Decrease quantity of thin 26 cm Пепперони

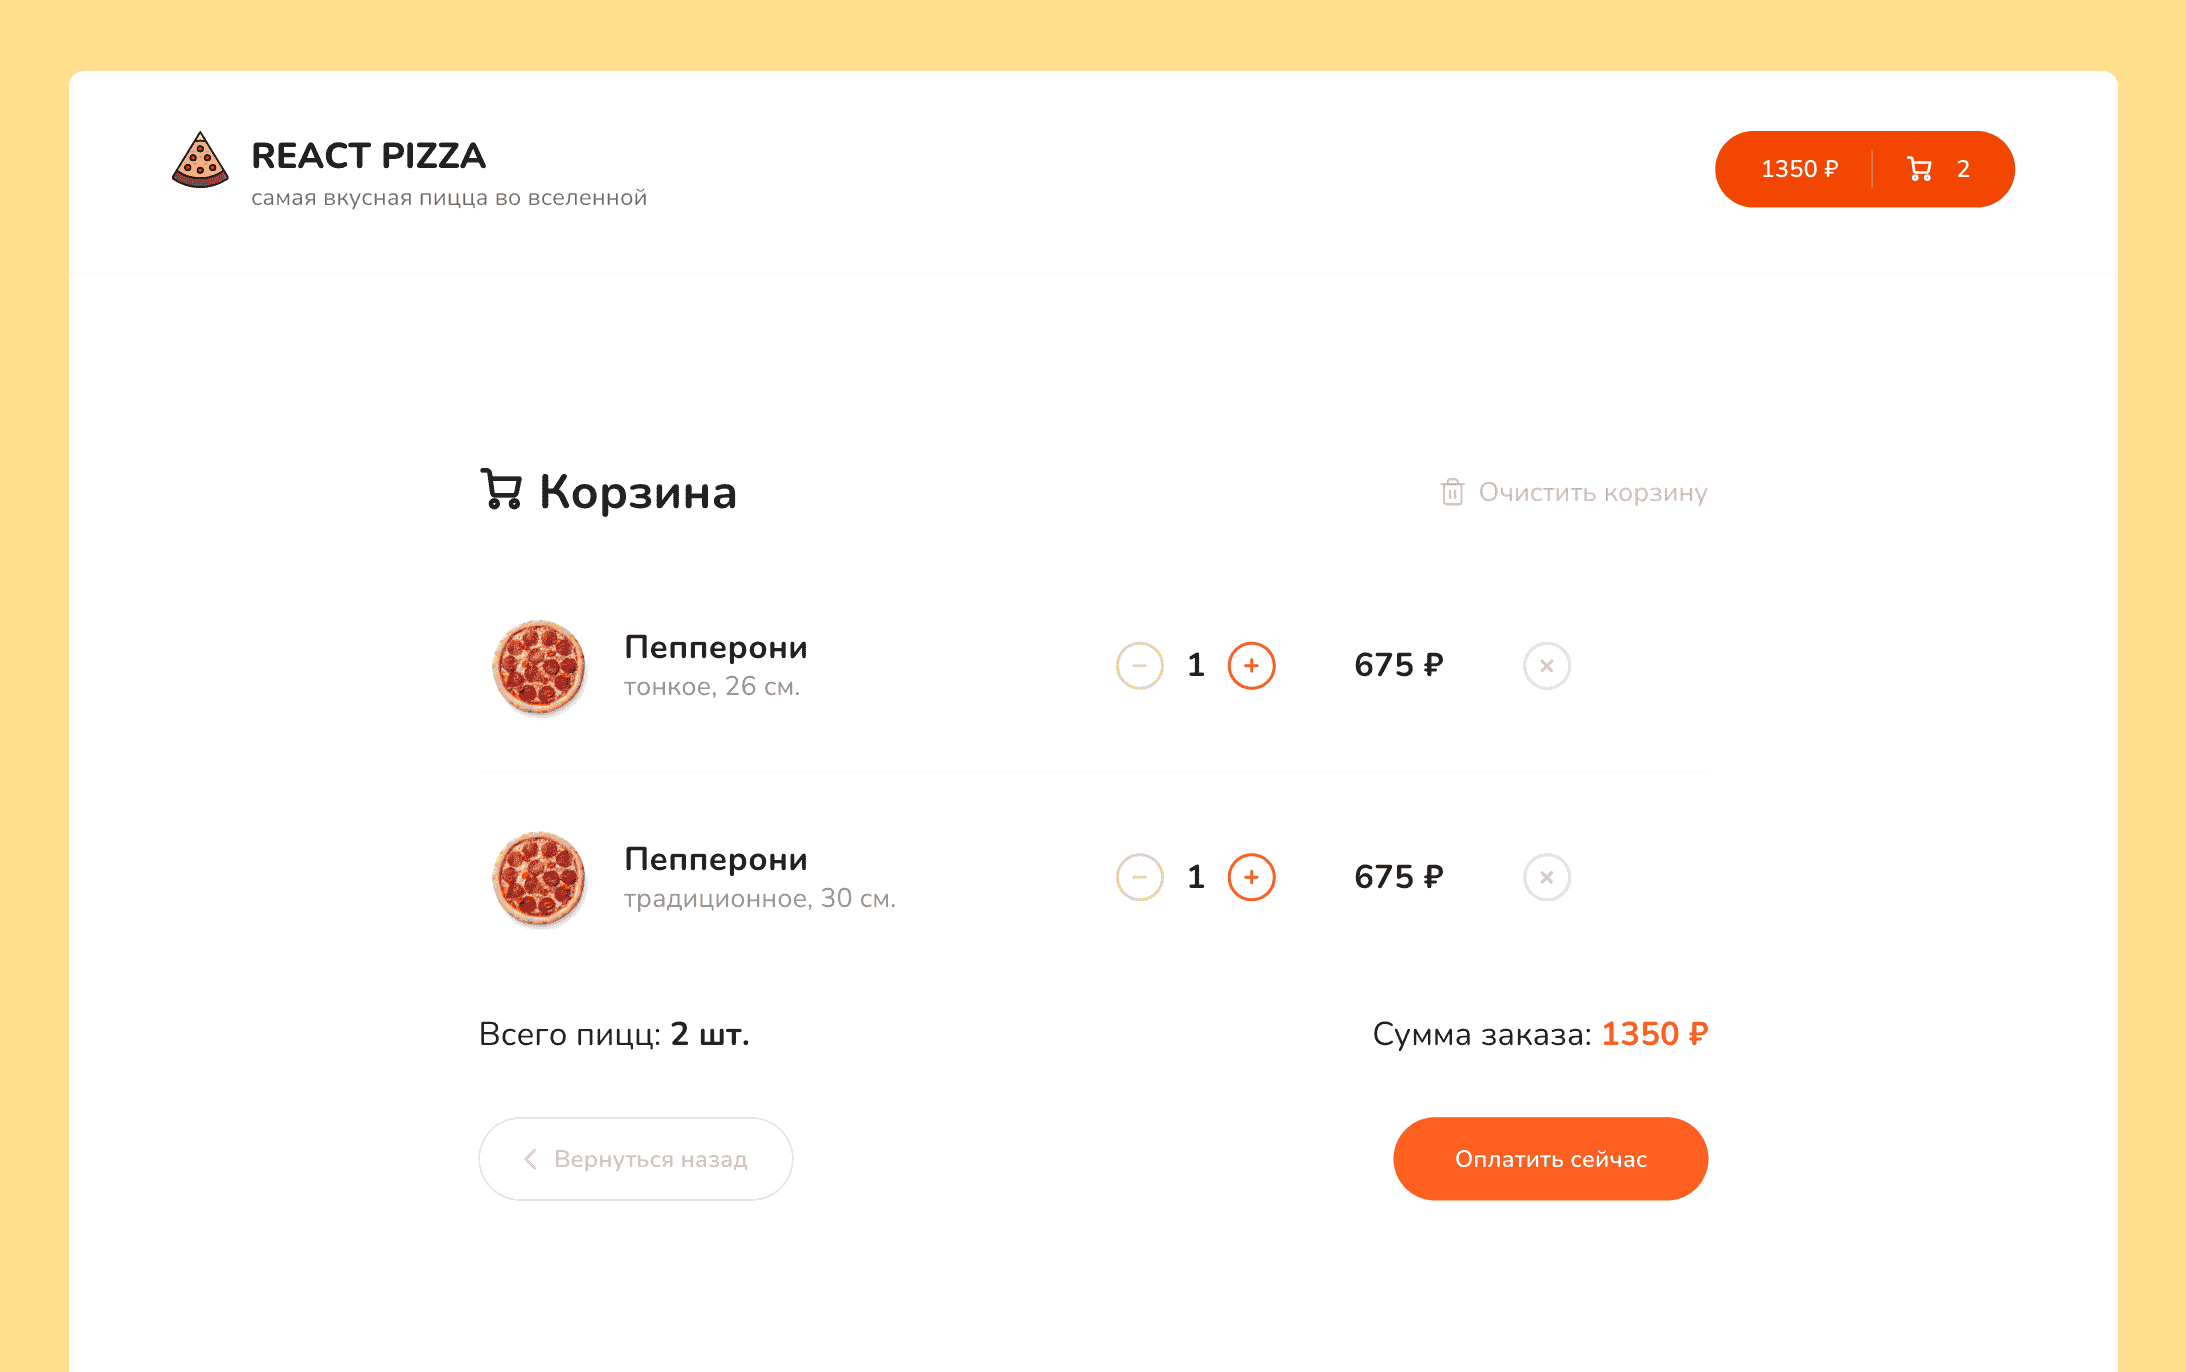point(1139,666)
